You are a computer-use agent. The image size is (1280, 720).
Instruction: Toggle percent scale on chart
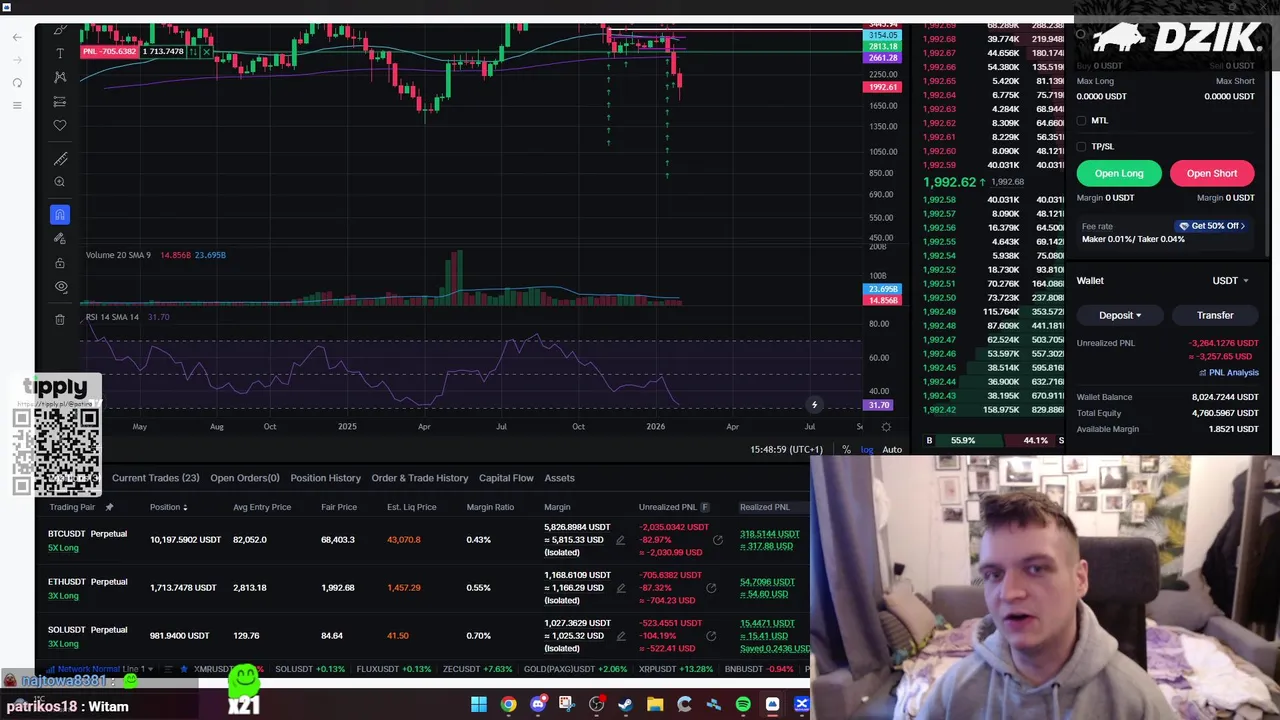coord(847,450)
